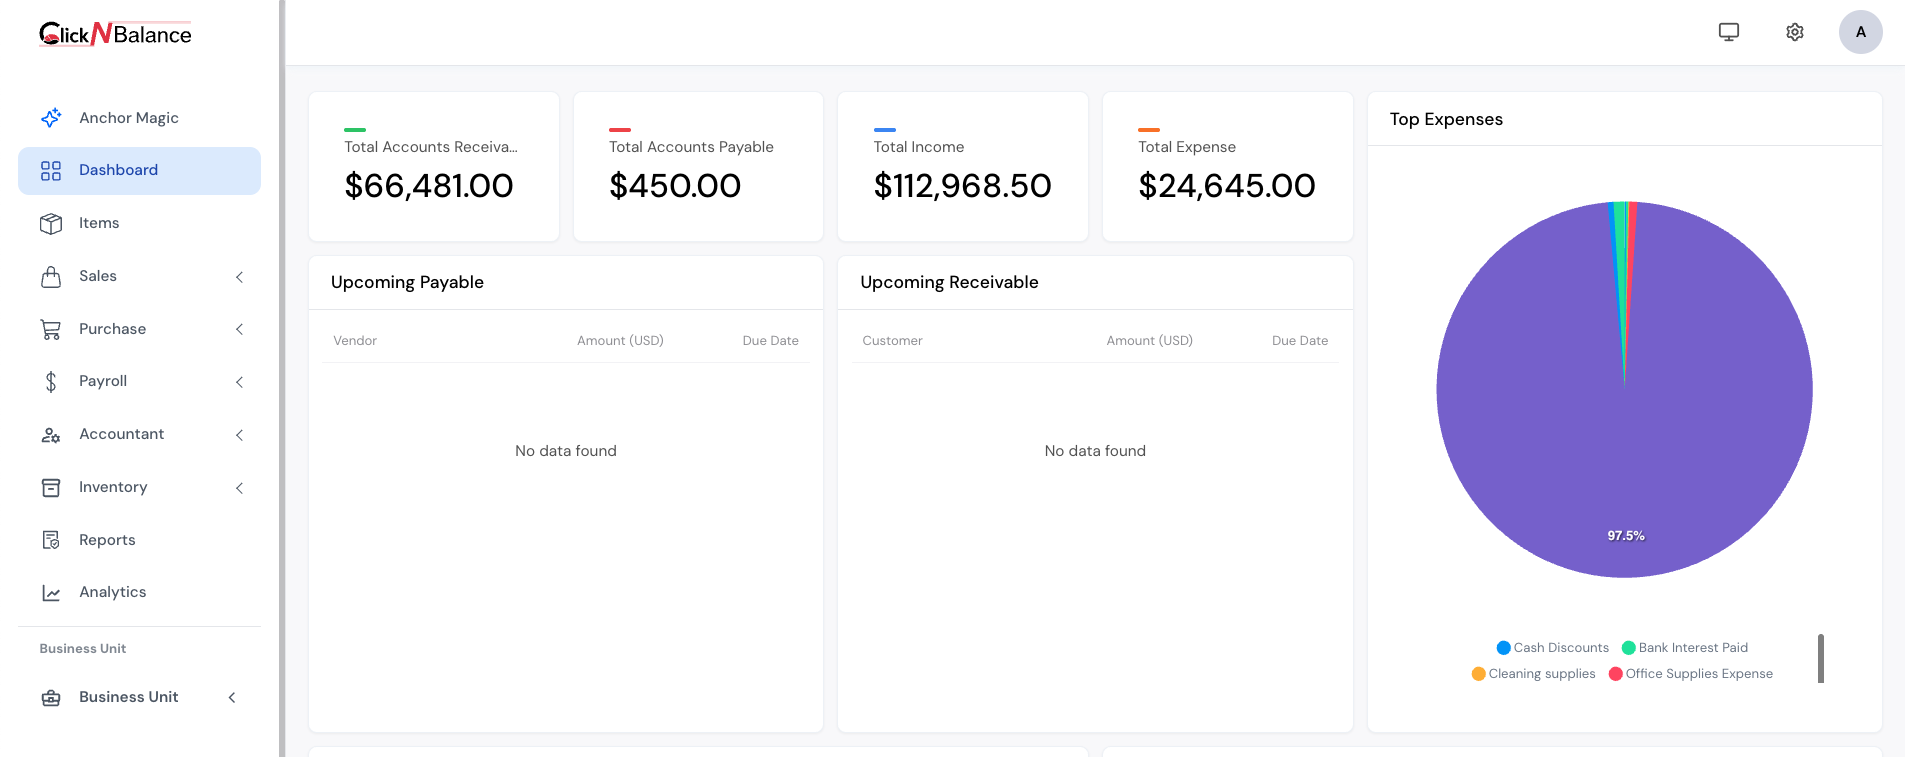Toggle Cleaning supplies legend entry

pyautogui.click(x=1533, y=674)
